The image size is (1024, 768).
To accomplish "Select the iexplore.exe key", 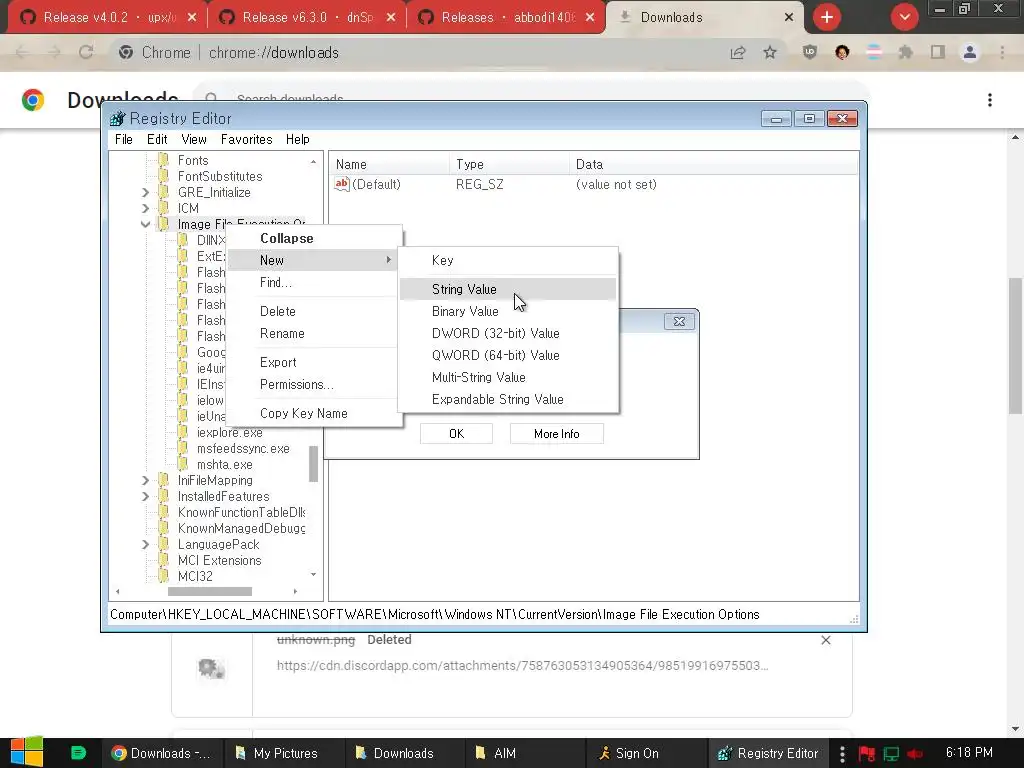I will tap(229, 432).
